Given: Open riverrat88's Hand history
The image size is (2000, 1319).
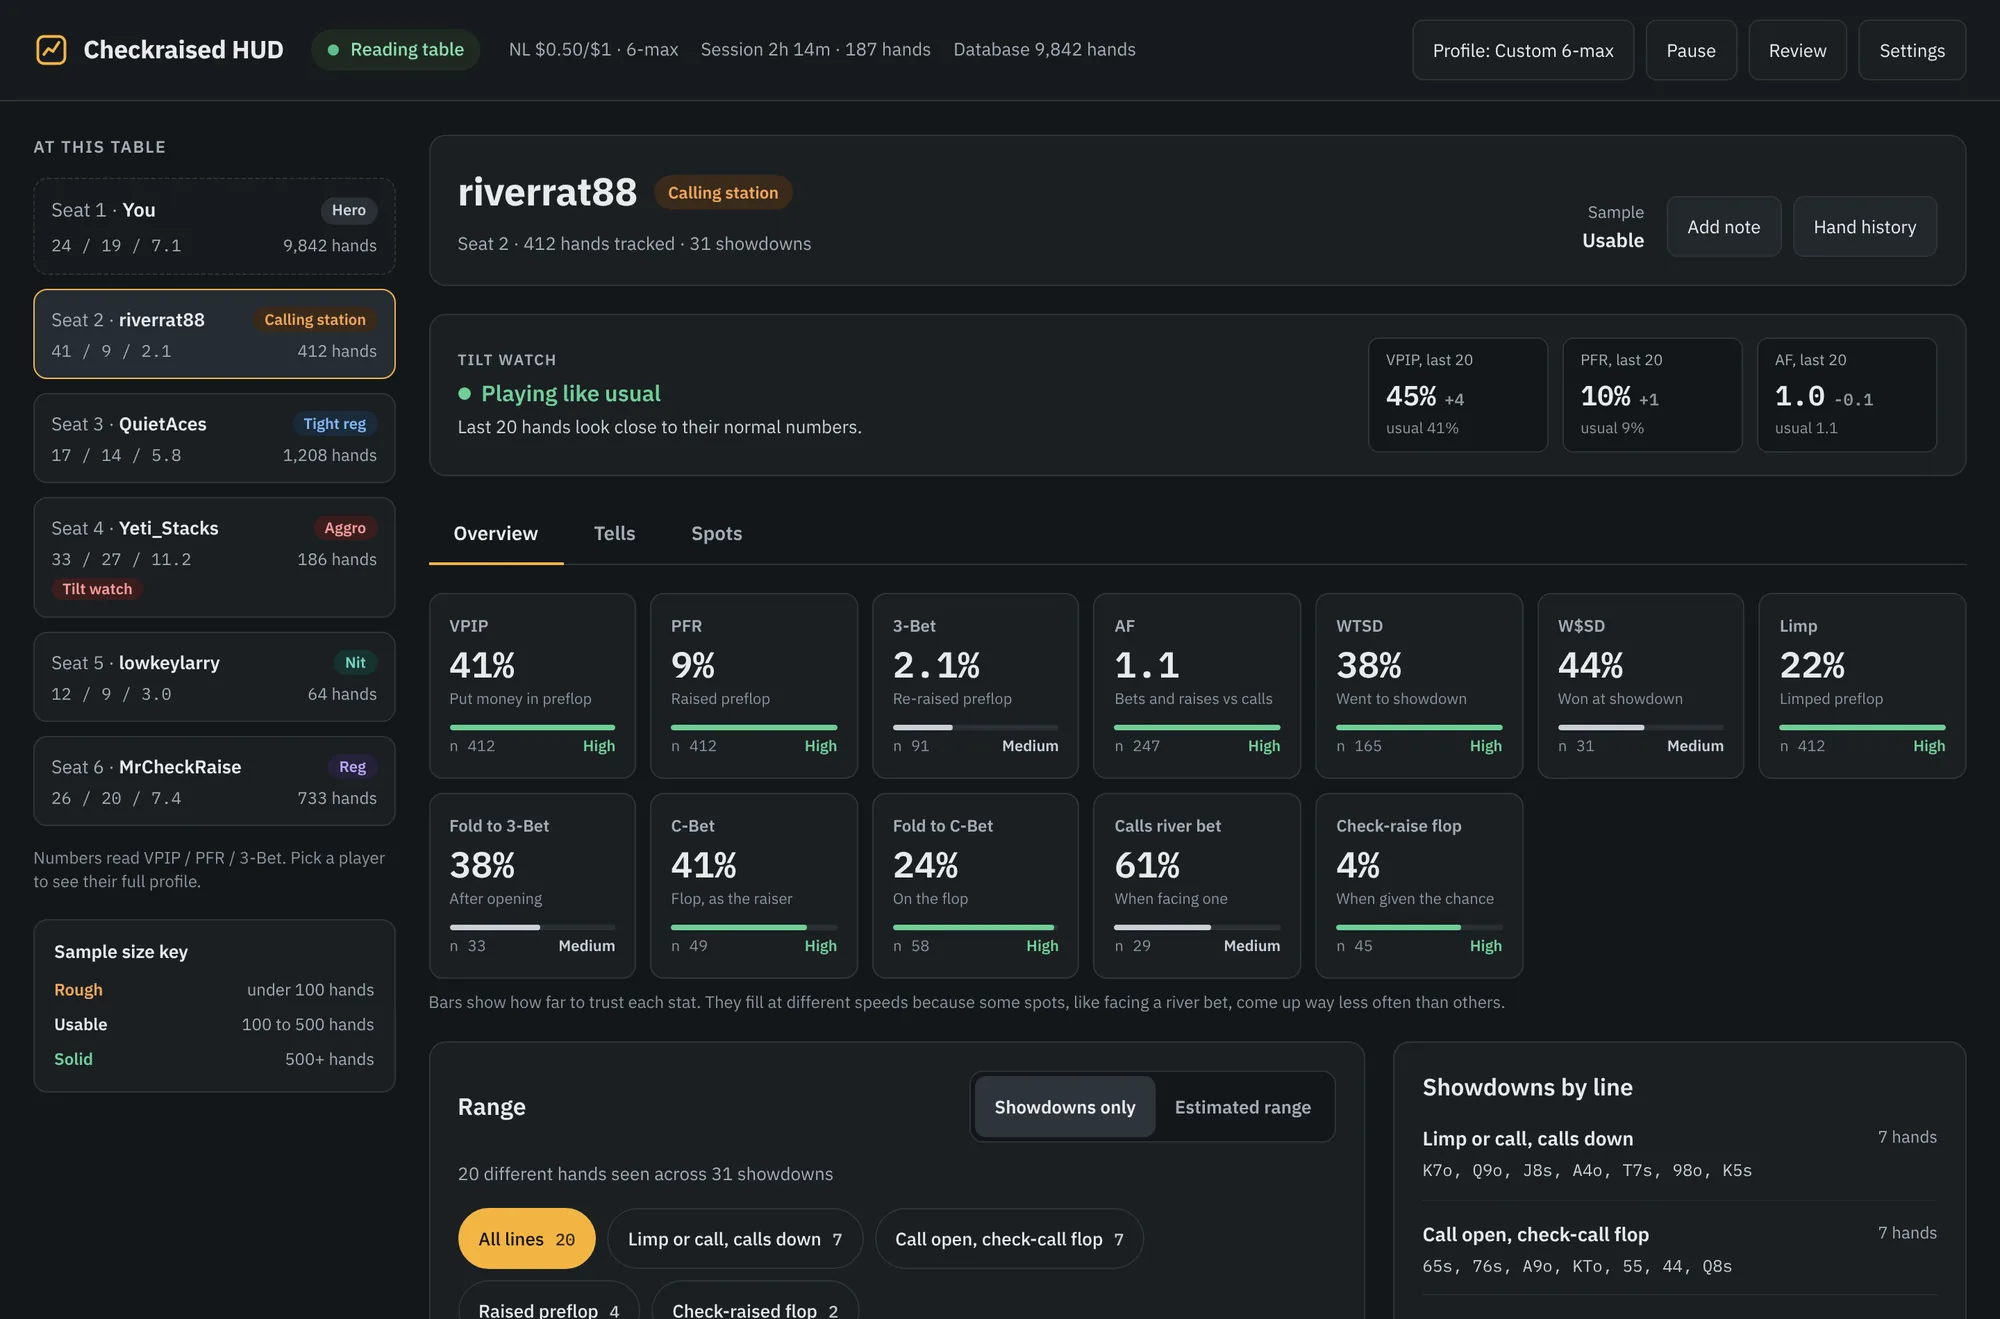Looking at the screenshot, I should coord(1865,227).
